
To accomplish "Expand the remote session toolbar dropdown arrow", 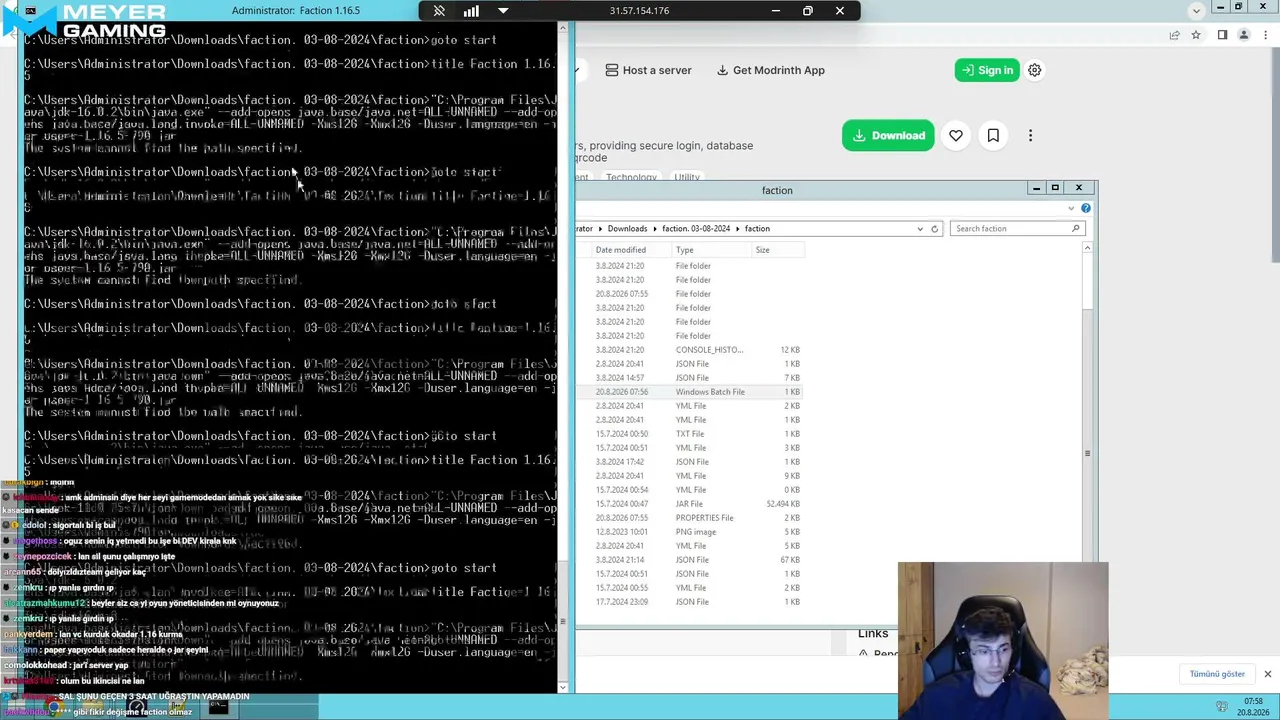I will pos(503,11).
